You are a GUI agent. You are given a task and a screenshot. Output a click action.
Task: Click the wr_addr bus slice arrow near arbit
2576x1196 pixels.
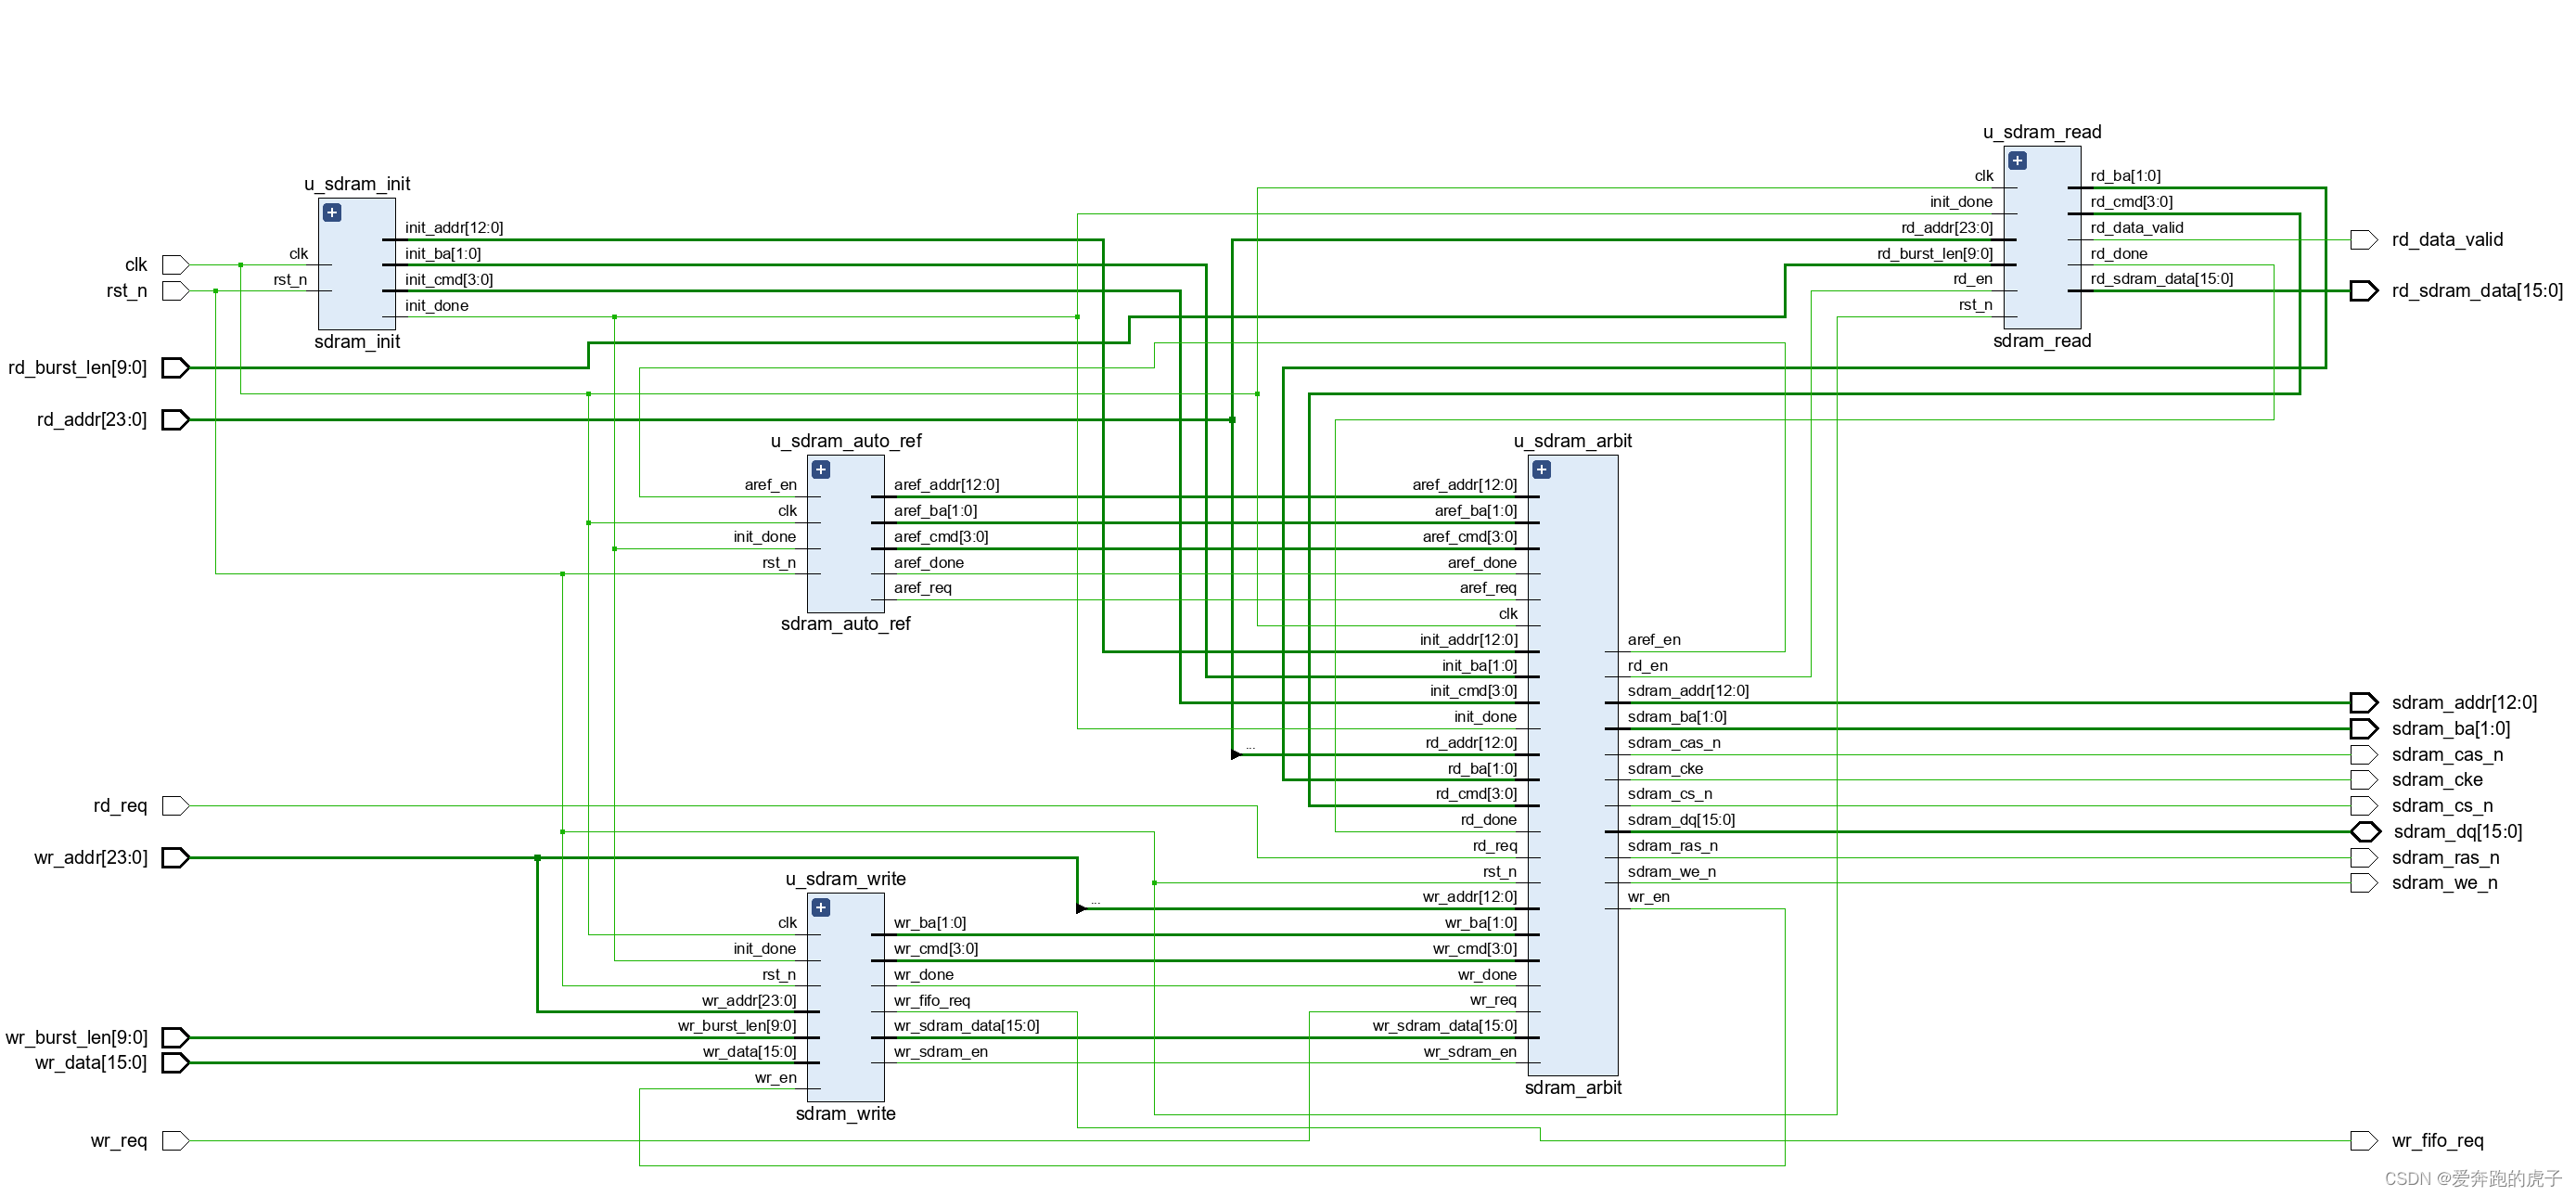[x=1081, y=909]
